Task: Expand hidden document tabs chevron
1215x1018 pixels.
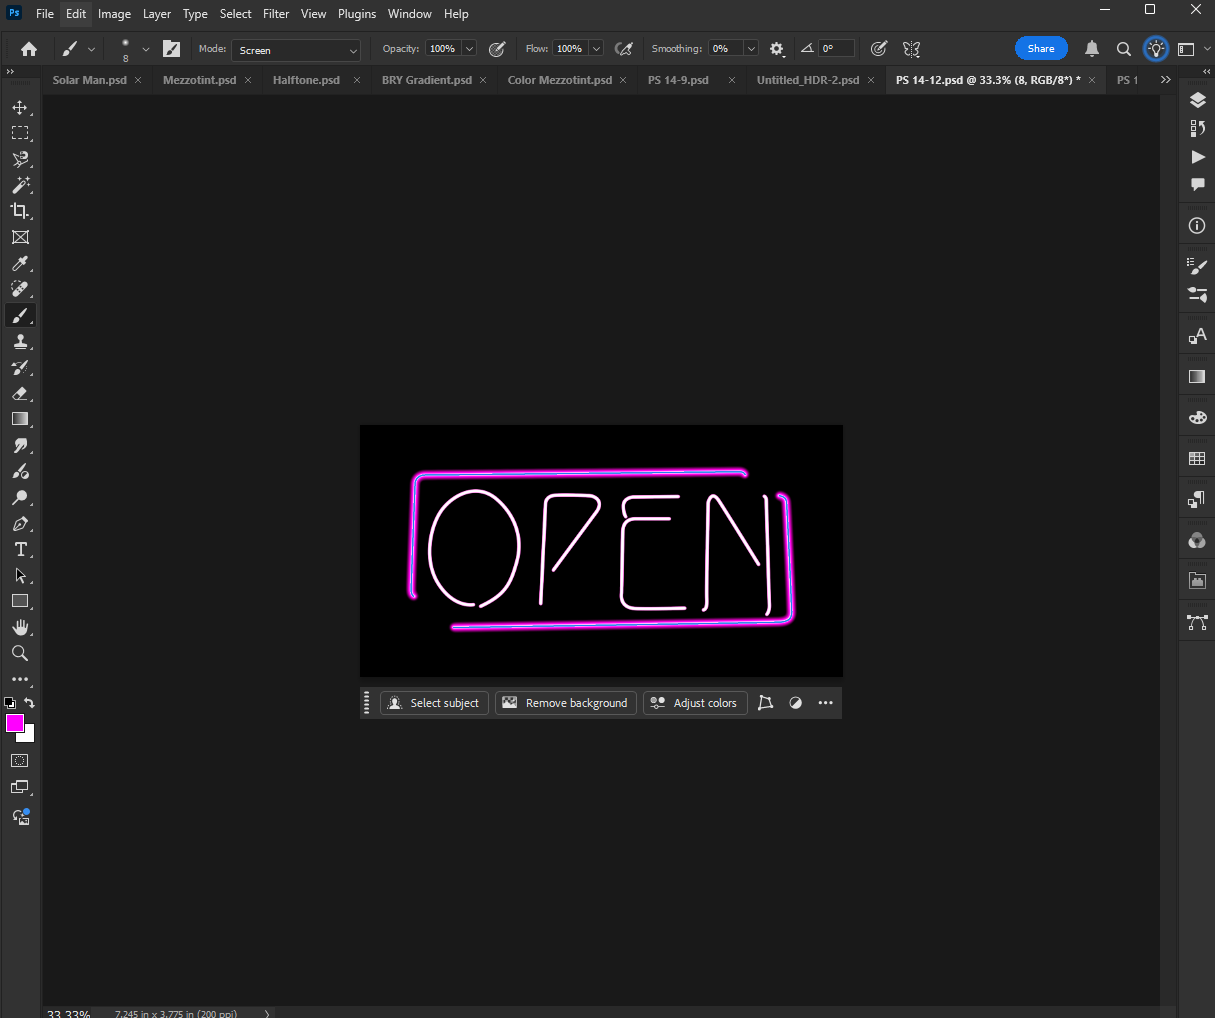Action: pos(1165,80)
